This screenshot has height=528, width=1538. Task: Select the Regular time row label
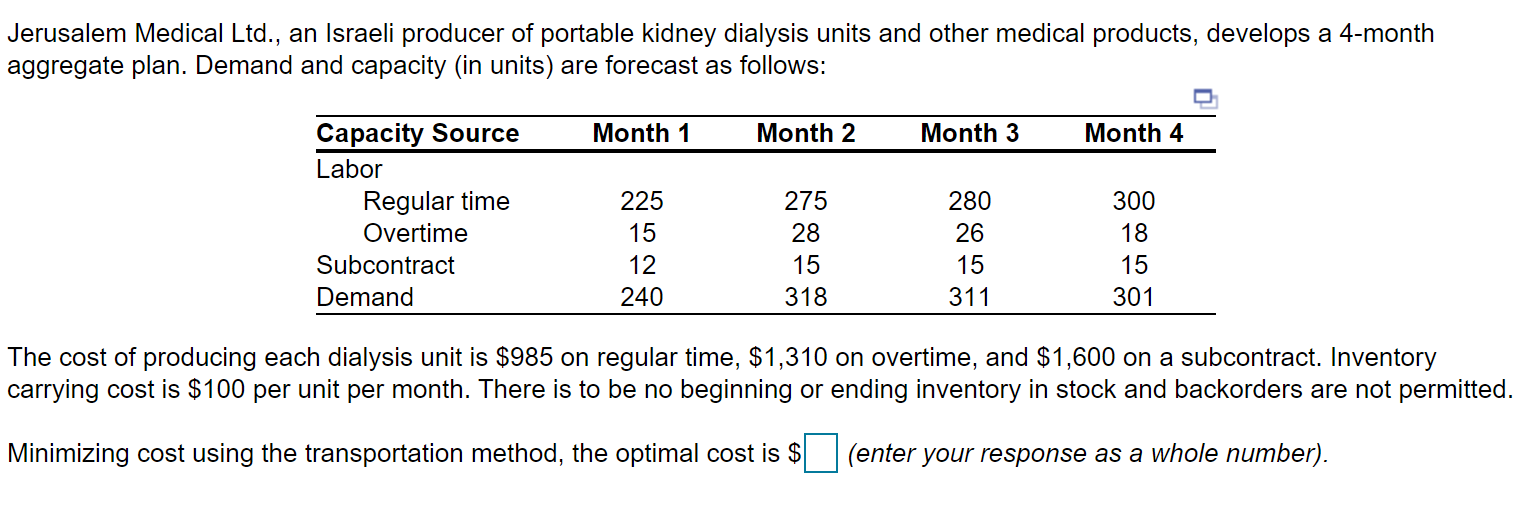pyautogui.click(x=436, y=201)
